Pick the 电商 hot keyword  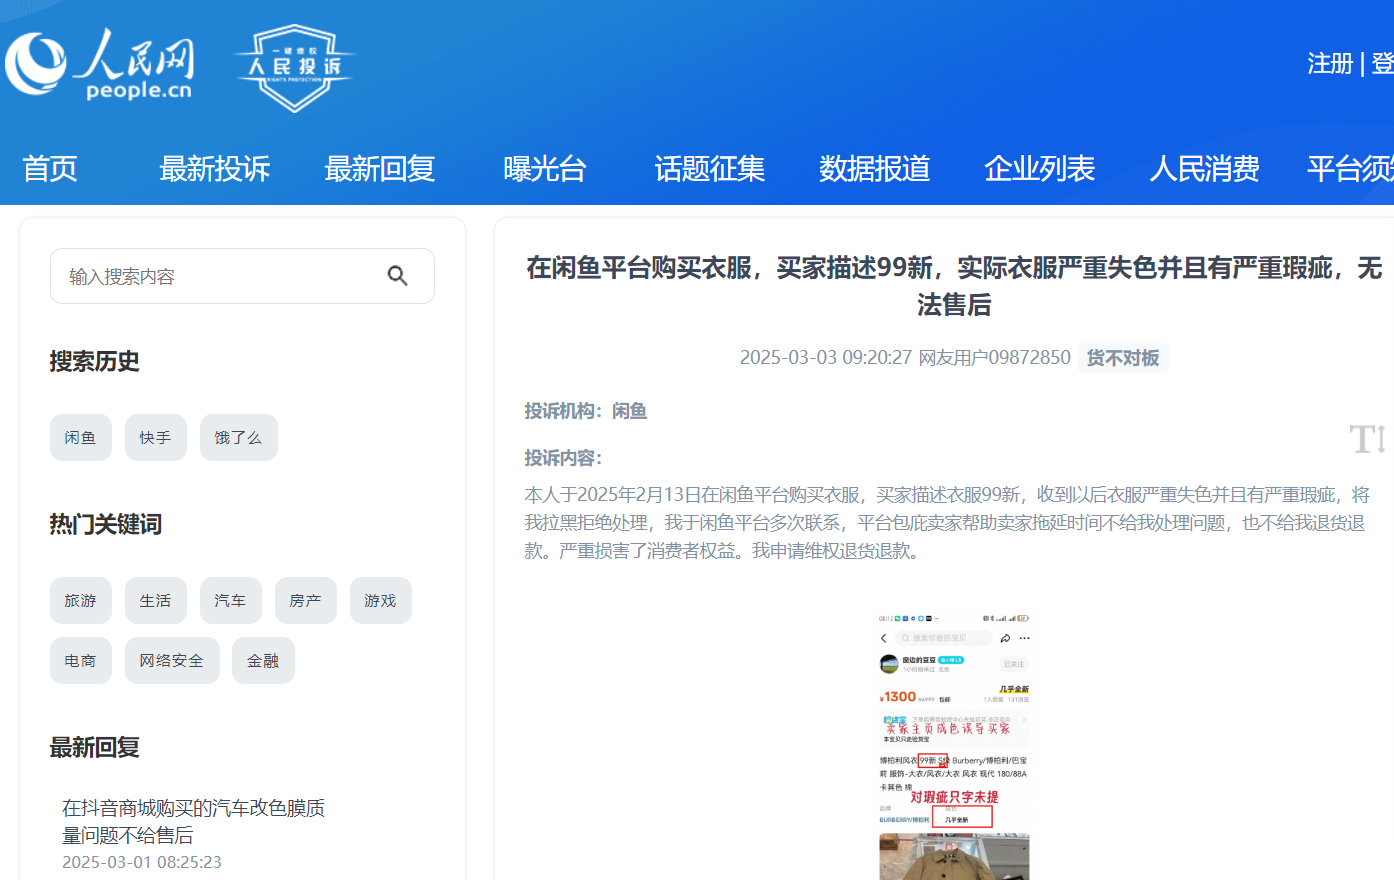81,661
